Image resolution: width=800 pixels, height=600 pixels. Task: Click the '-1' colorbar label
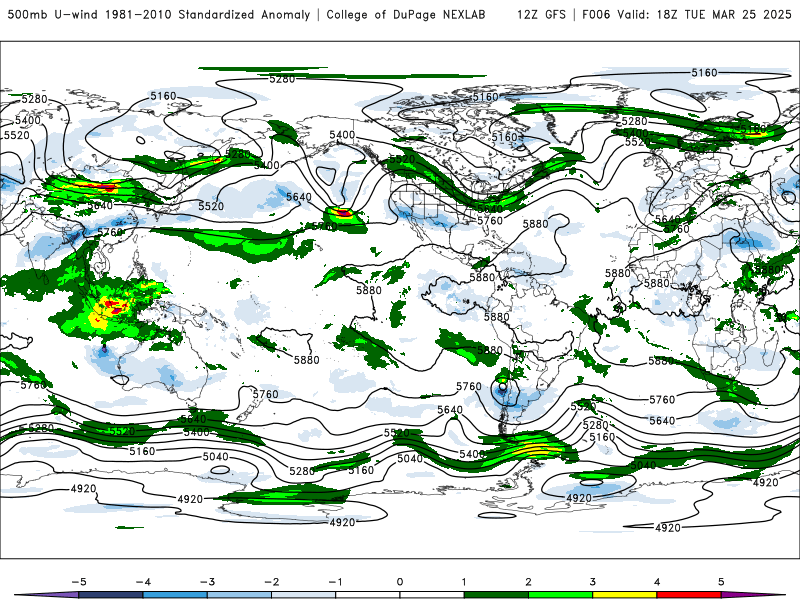tap(335, 582)
